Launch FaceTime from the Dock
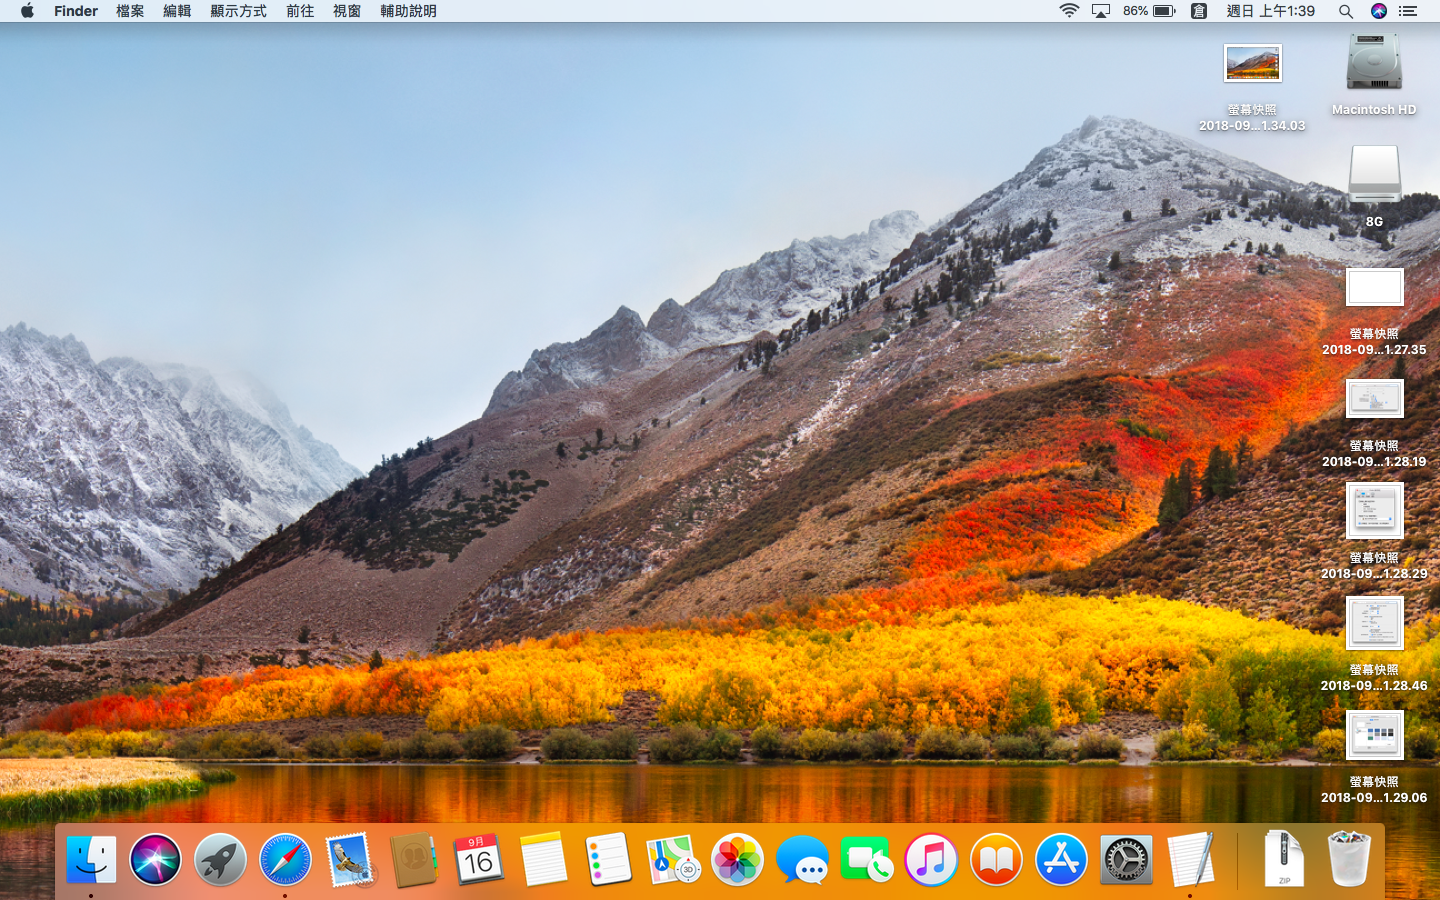 pyautogui.click(x=867, y=859)
